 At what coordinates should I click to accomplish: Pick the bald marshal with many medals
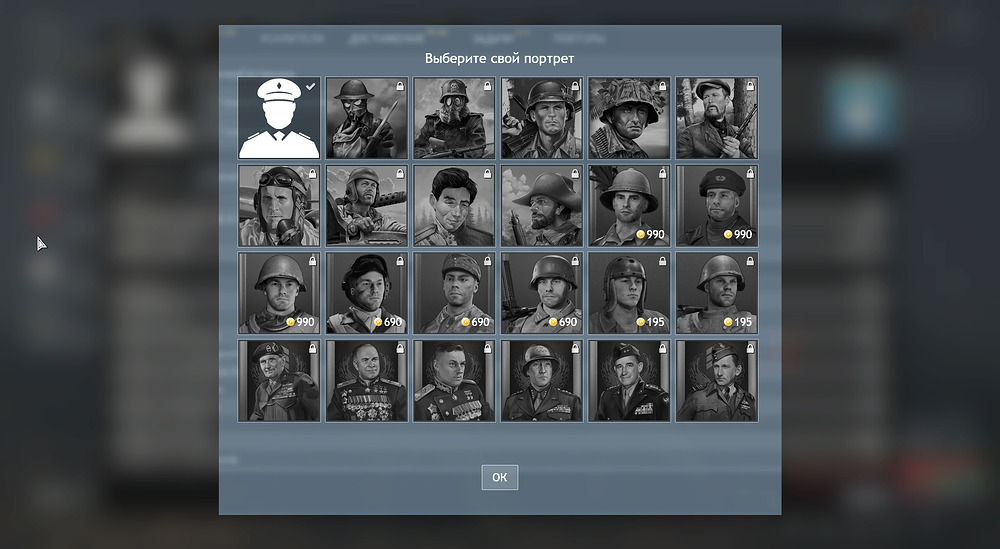(367, 381)
